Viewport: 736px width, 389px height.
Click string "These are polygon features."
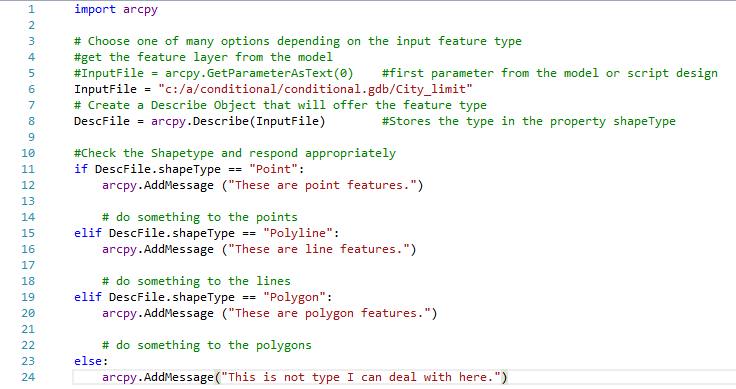pos(330,313)
